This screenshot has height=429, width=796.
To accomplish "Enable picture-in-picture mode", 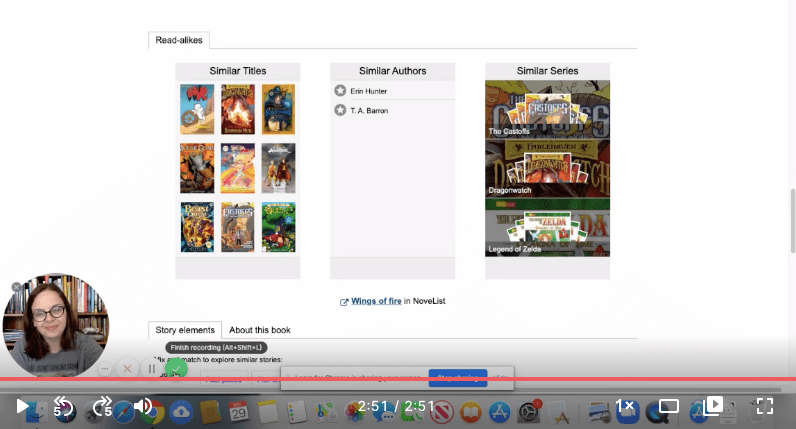I will [x=714, y=406].
